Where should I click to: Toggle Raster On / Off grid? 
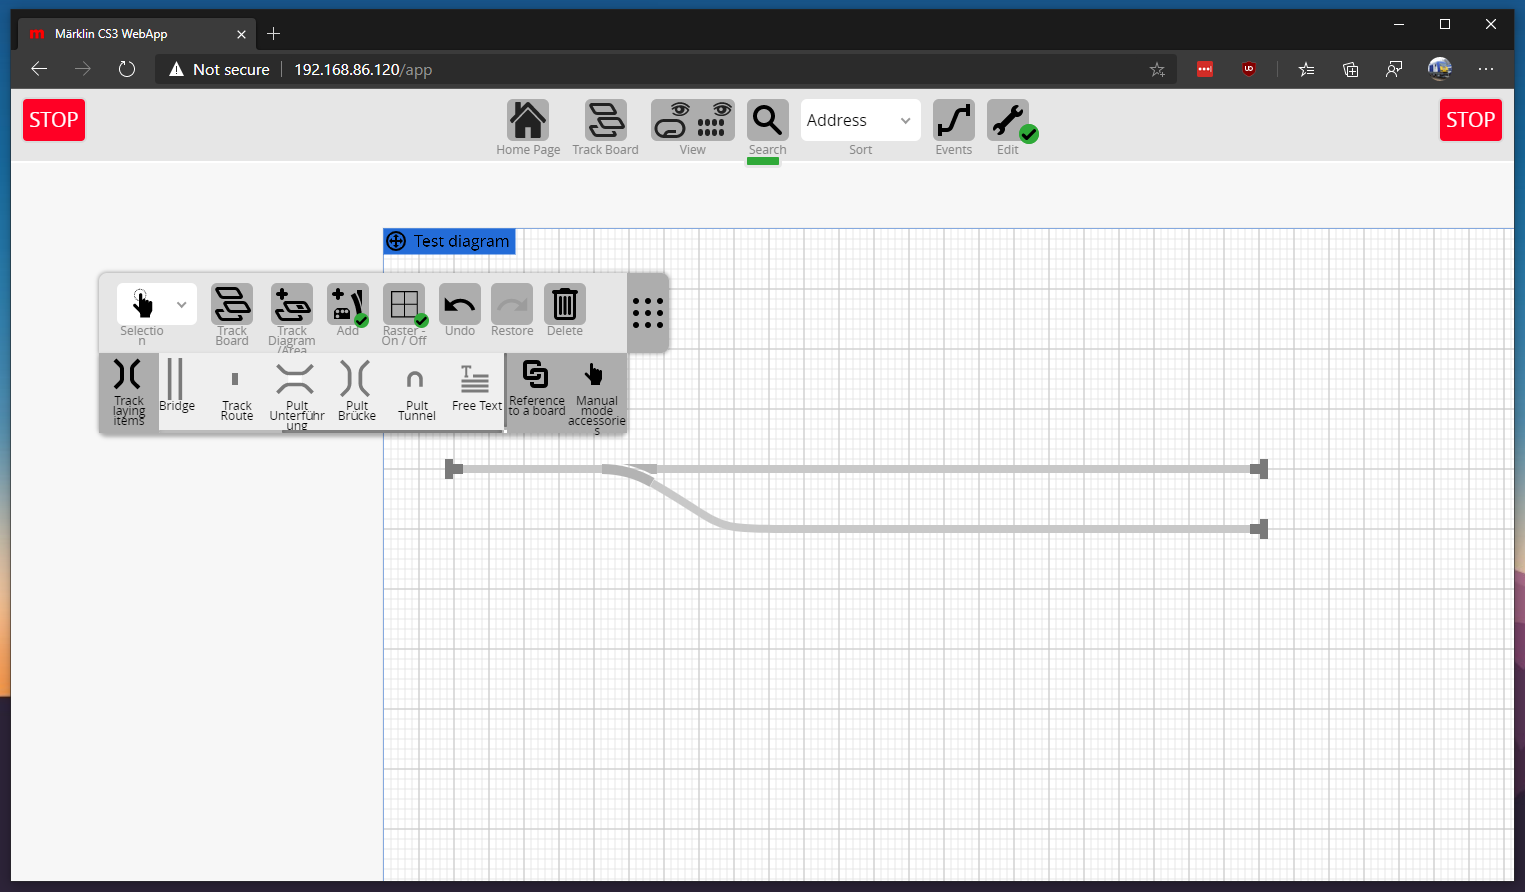404,304
